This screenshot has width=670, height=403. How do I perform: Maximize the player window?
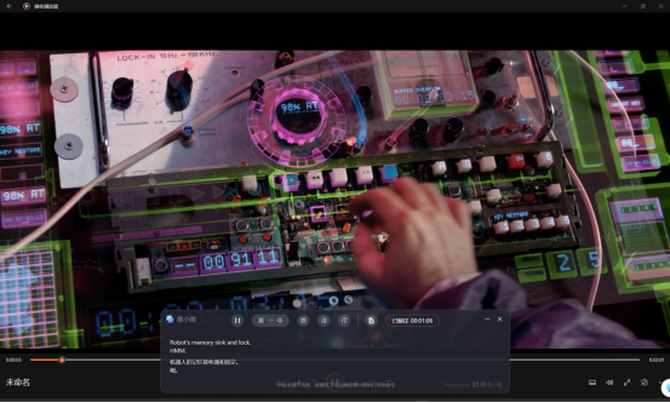pyautogui.click(x=643, y=6)
